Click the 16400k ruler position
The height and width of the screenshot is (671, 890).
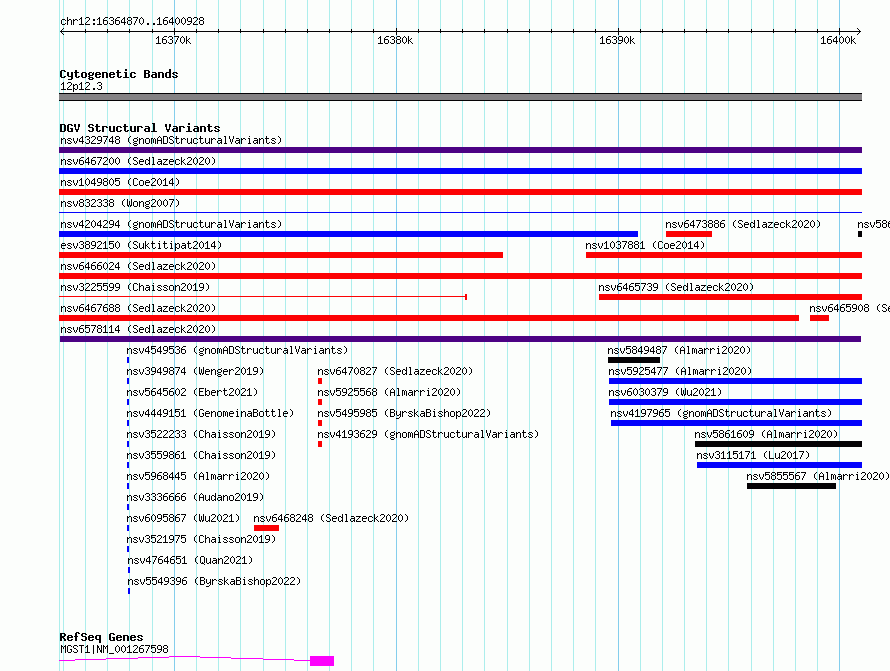(x=838, y=40)
